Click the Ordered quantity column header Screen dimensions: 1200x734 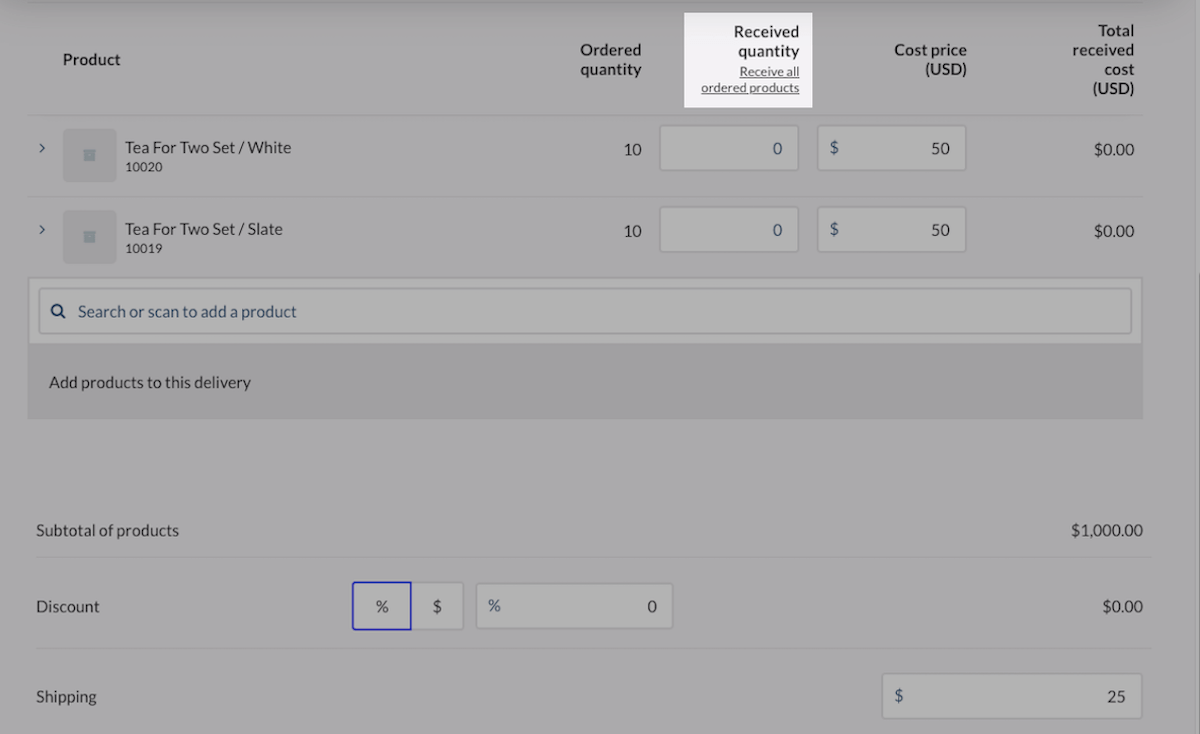pyautogui.click(x=611, y=59)
